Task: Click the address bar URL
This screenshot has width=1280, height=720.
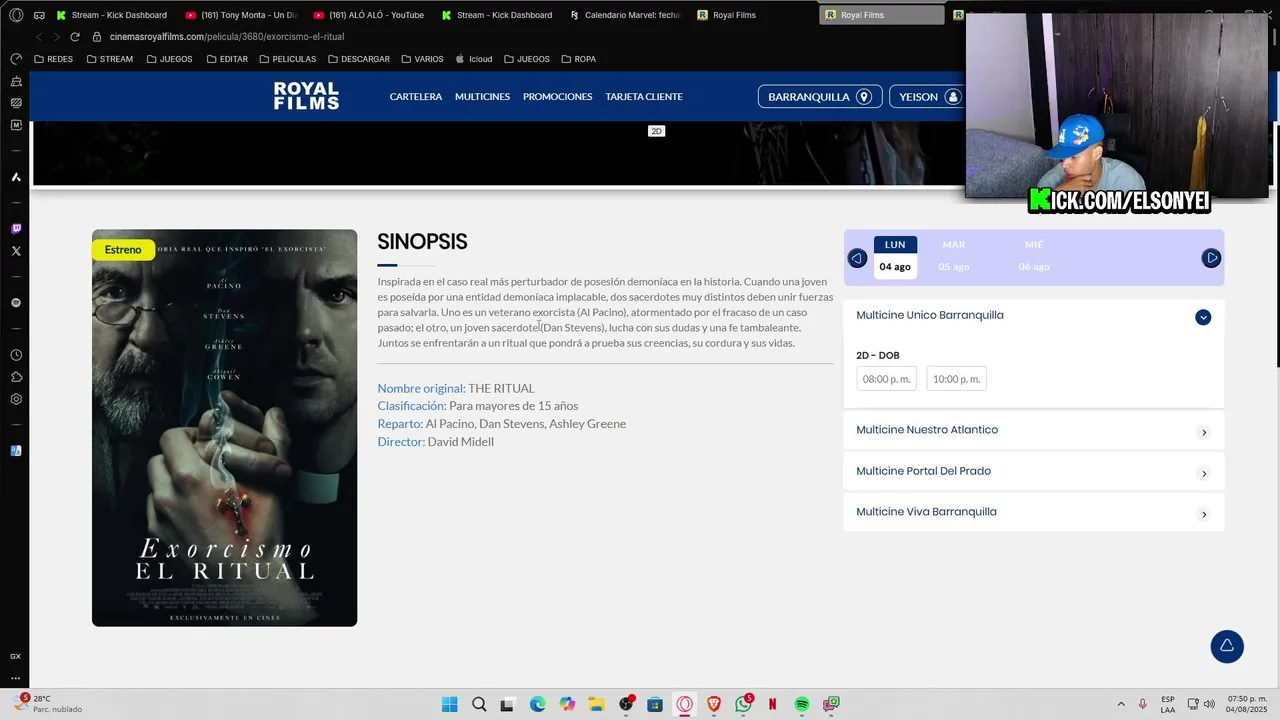Action: click(227, 37)
